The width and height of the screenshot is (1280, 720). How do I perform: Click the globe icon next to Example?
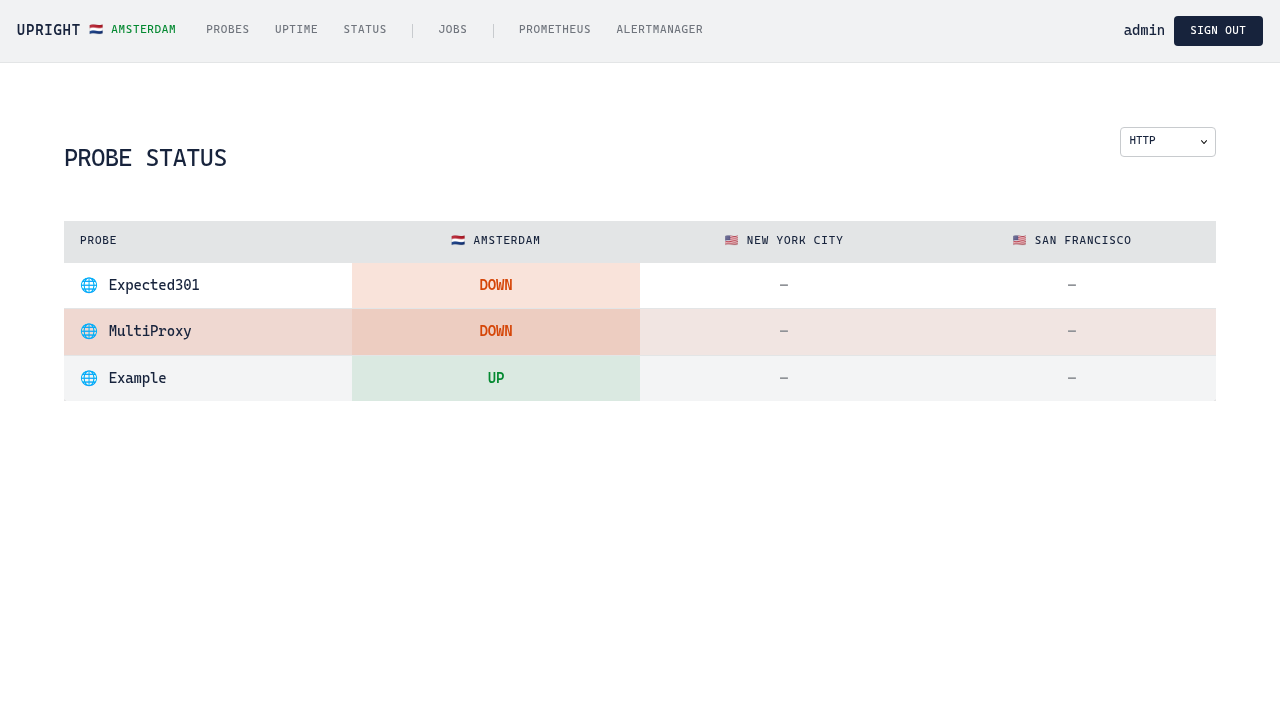[88, 378]
